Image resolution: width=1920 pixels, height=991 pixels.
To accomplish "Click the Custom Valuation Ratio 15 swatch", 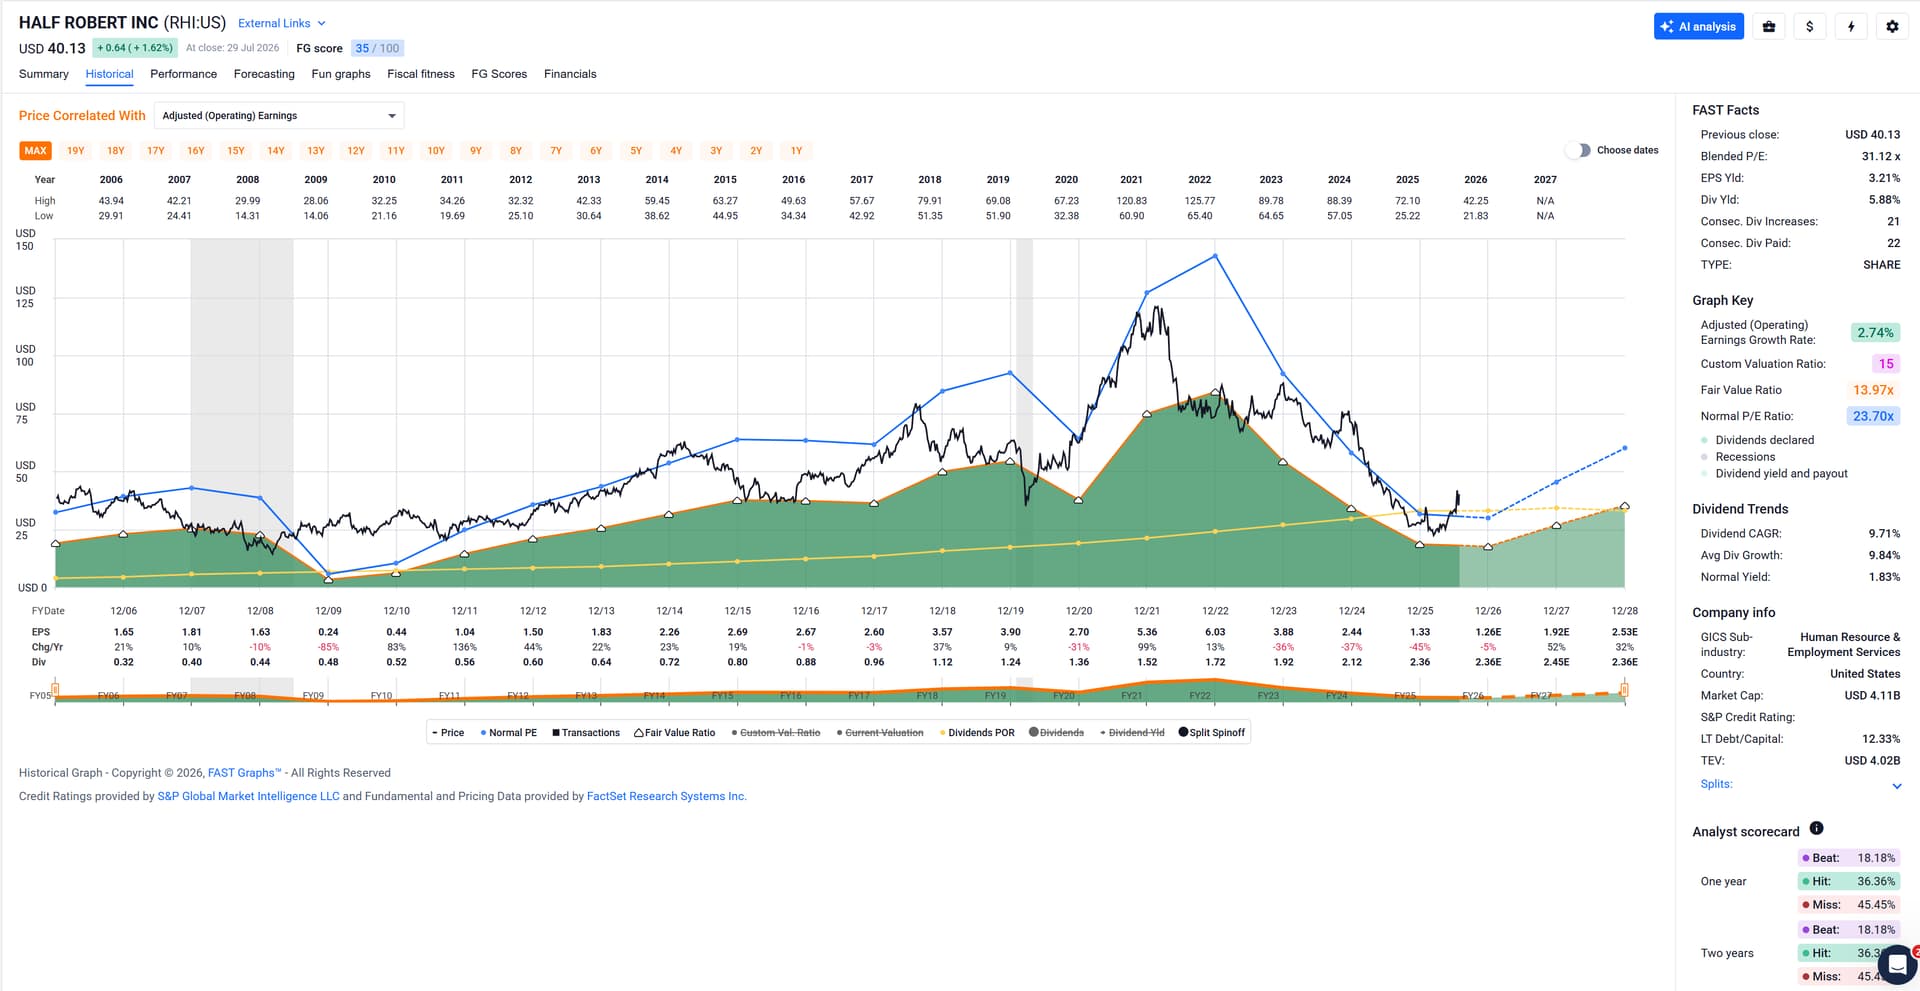I will [x=1886, y=364].
